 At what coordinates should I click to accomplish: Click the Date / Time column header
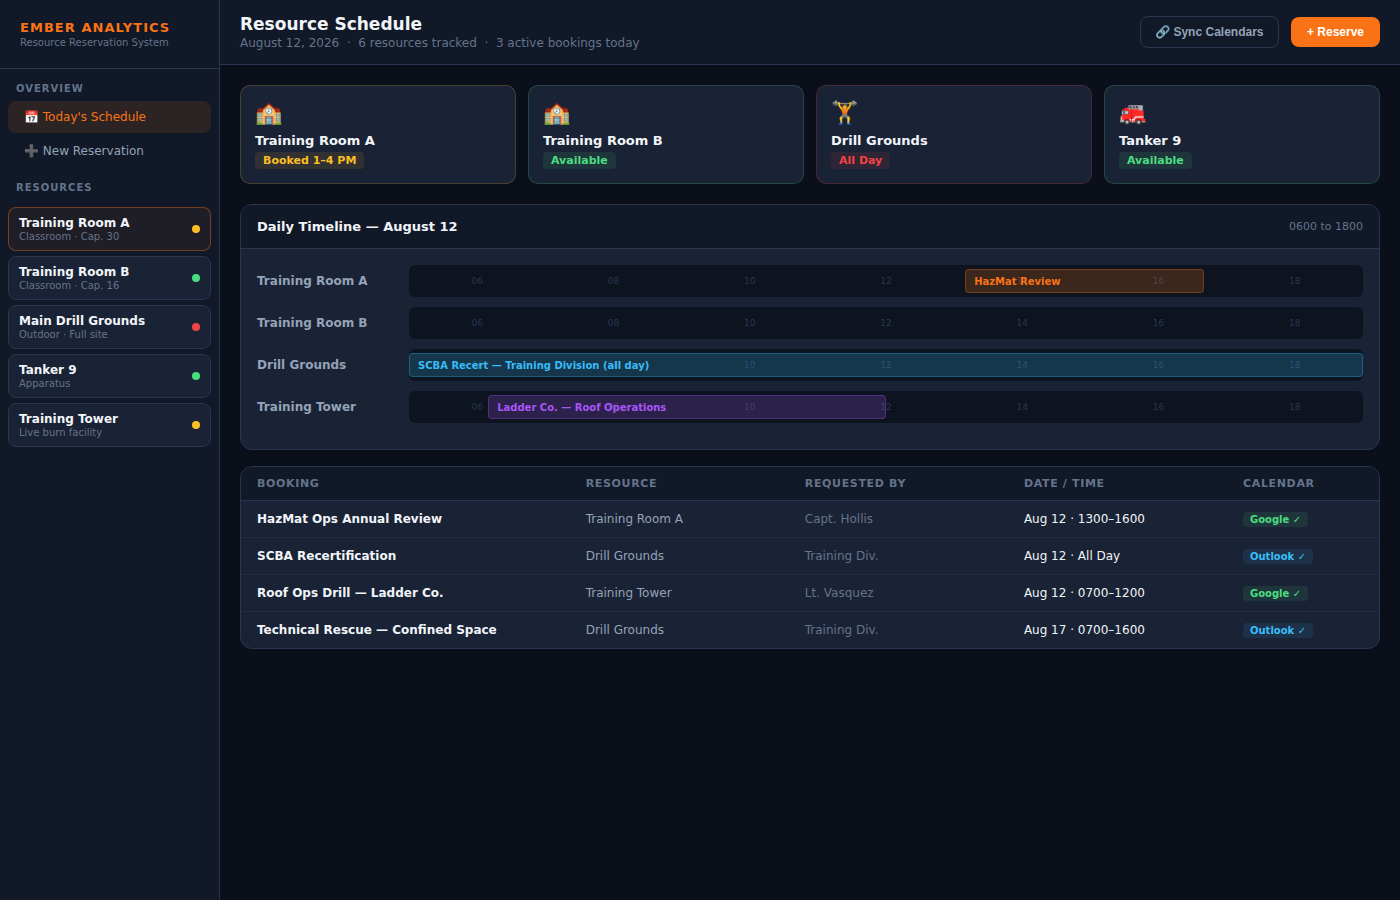(x=1064, y=483)
